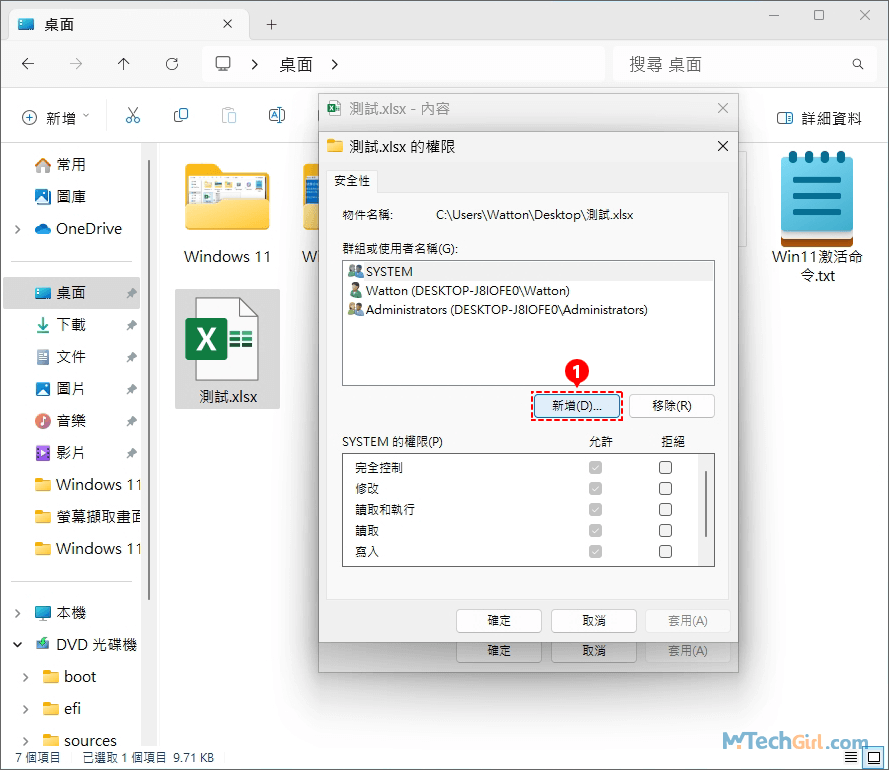Toggle deny checkbox for 完全控制
The image size is (889, 770).
click(x=665, y=467)
